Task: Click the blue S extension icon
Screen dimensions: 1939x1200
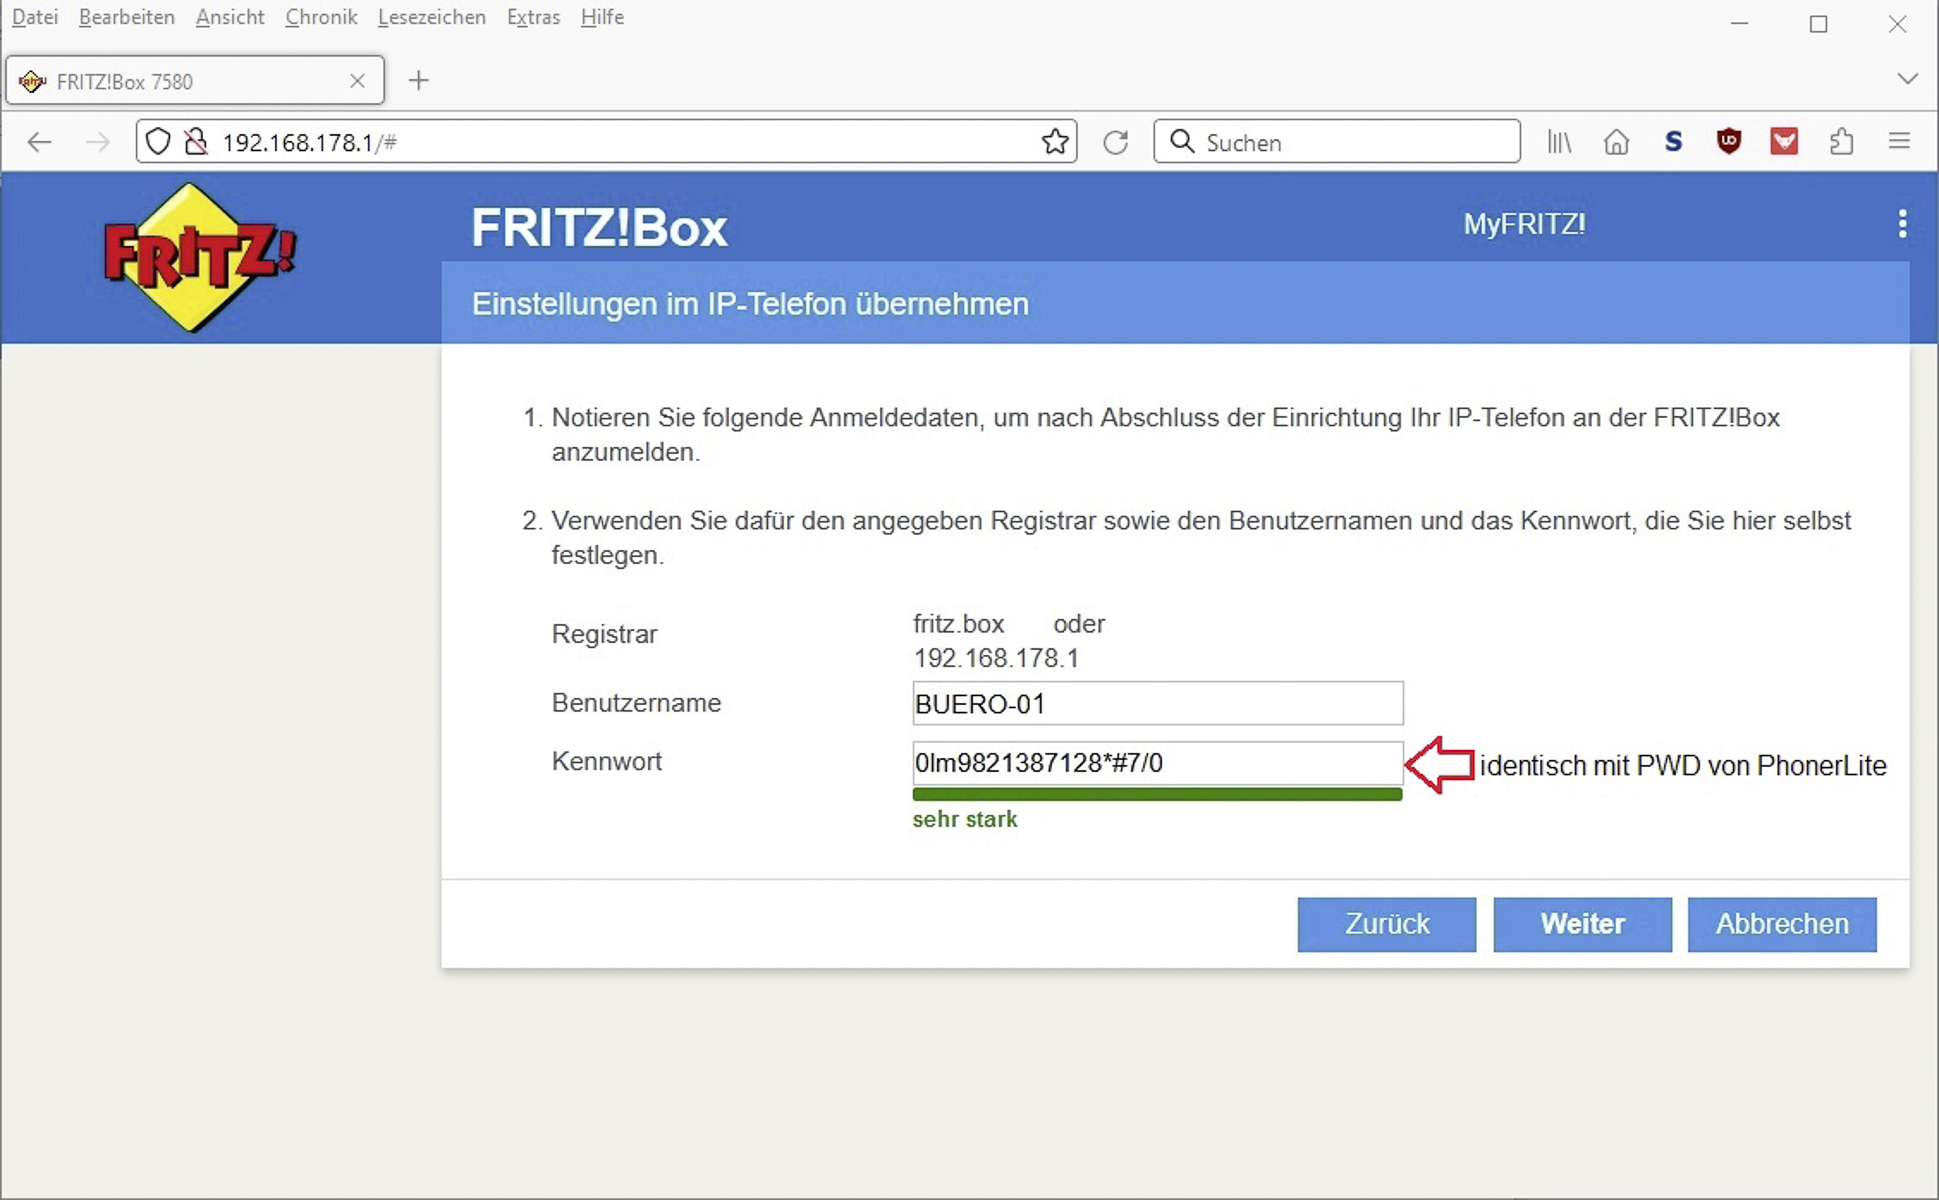Action: 1673,142
